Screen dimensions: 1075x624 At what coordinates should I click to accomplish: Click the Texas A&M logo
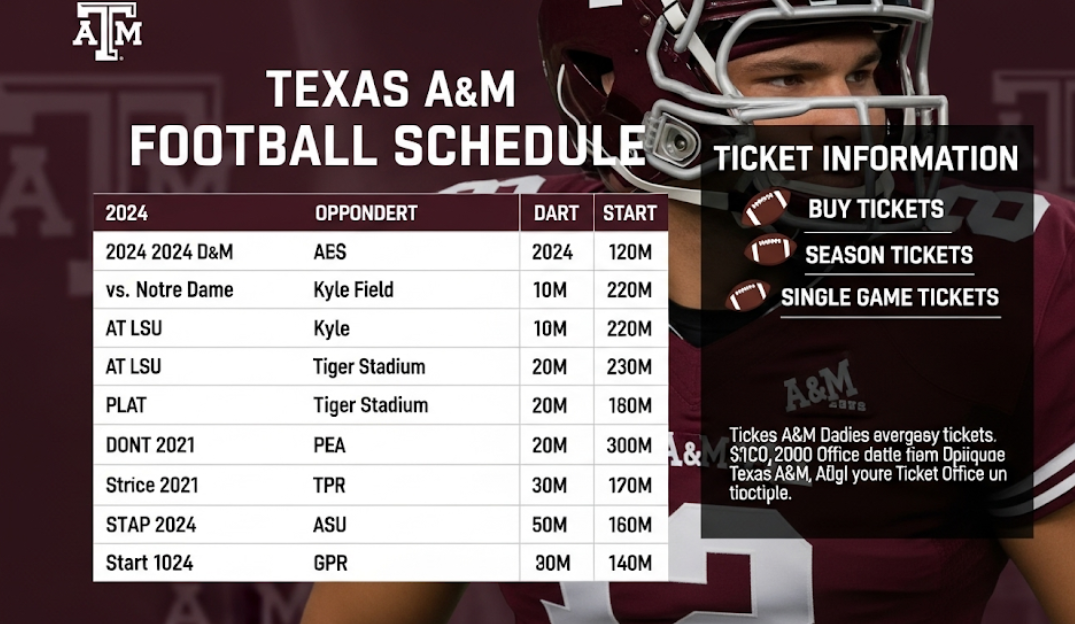(x=107, y=31)
